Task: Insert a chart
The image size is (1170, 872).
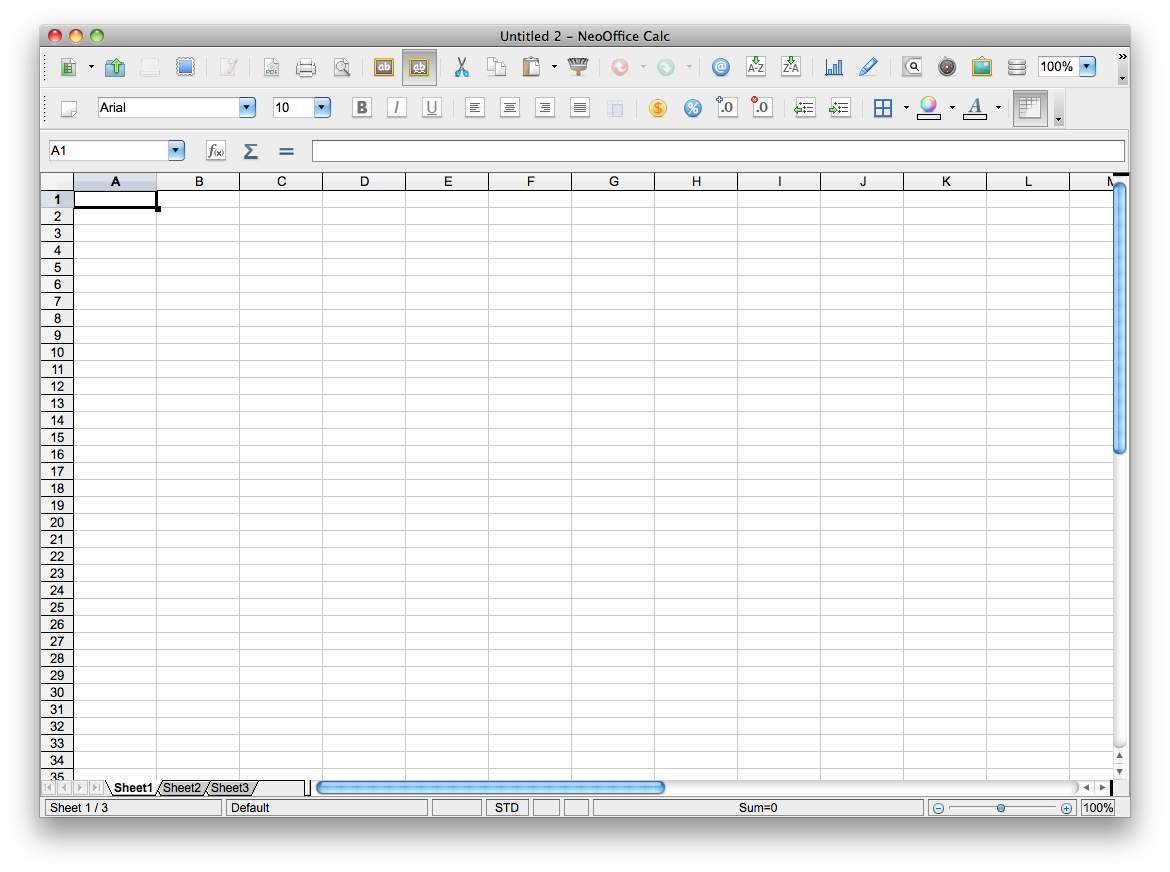Action: point(834,67)
